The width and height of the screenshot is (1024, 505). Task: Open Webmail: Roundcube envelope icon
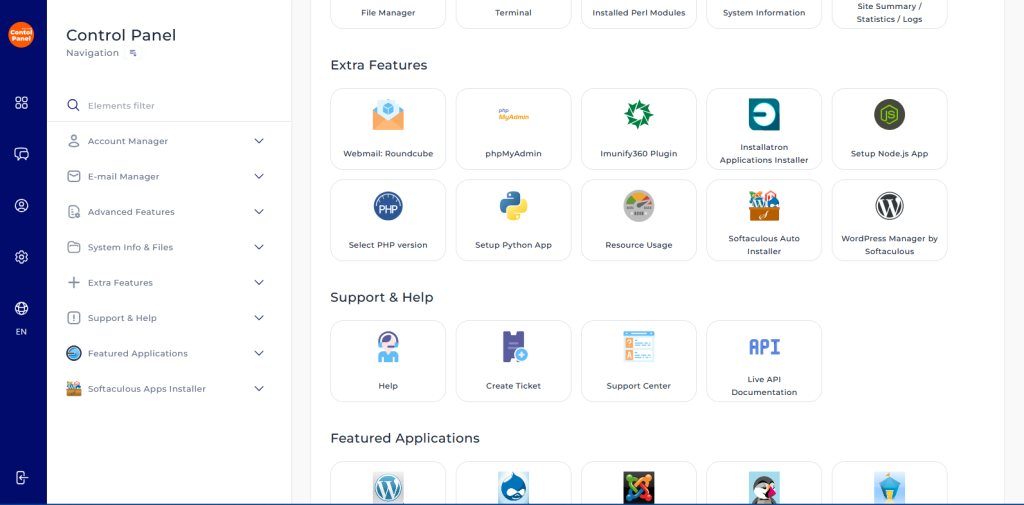(x=388, y=115)
